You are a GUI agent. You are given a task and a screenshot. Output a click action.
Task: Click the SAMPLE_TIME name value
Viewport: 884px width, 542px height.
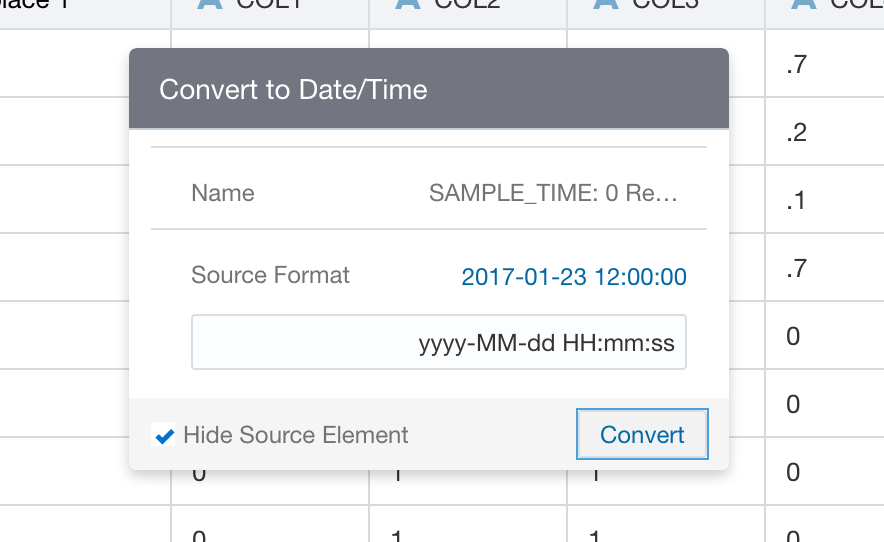point(553,193)
